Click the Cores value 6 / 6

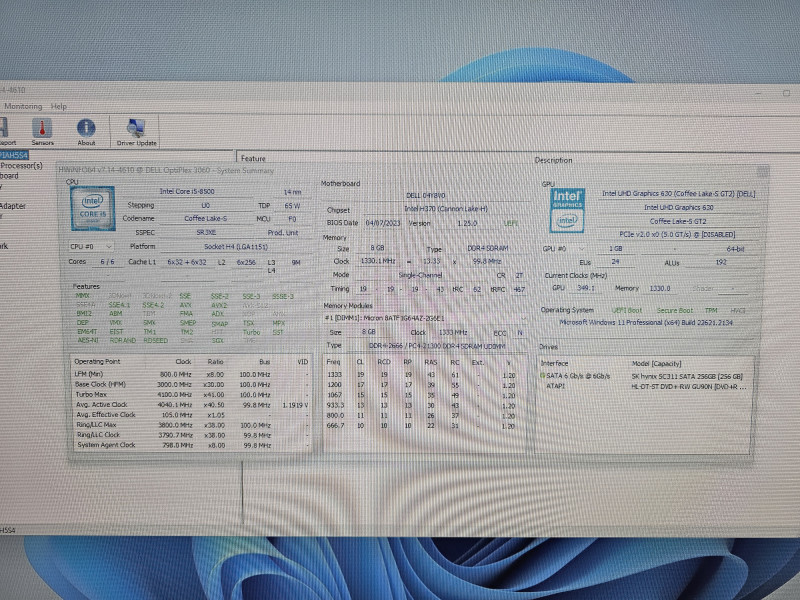[x=107, y=262]
